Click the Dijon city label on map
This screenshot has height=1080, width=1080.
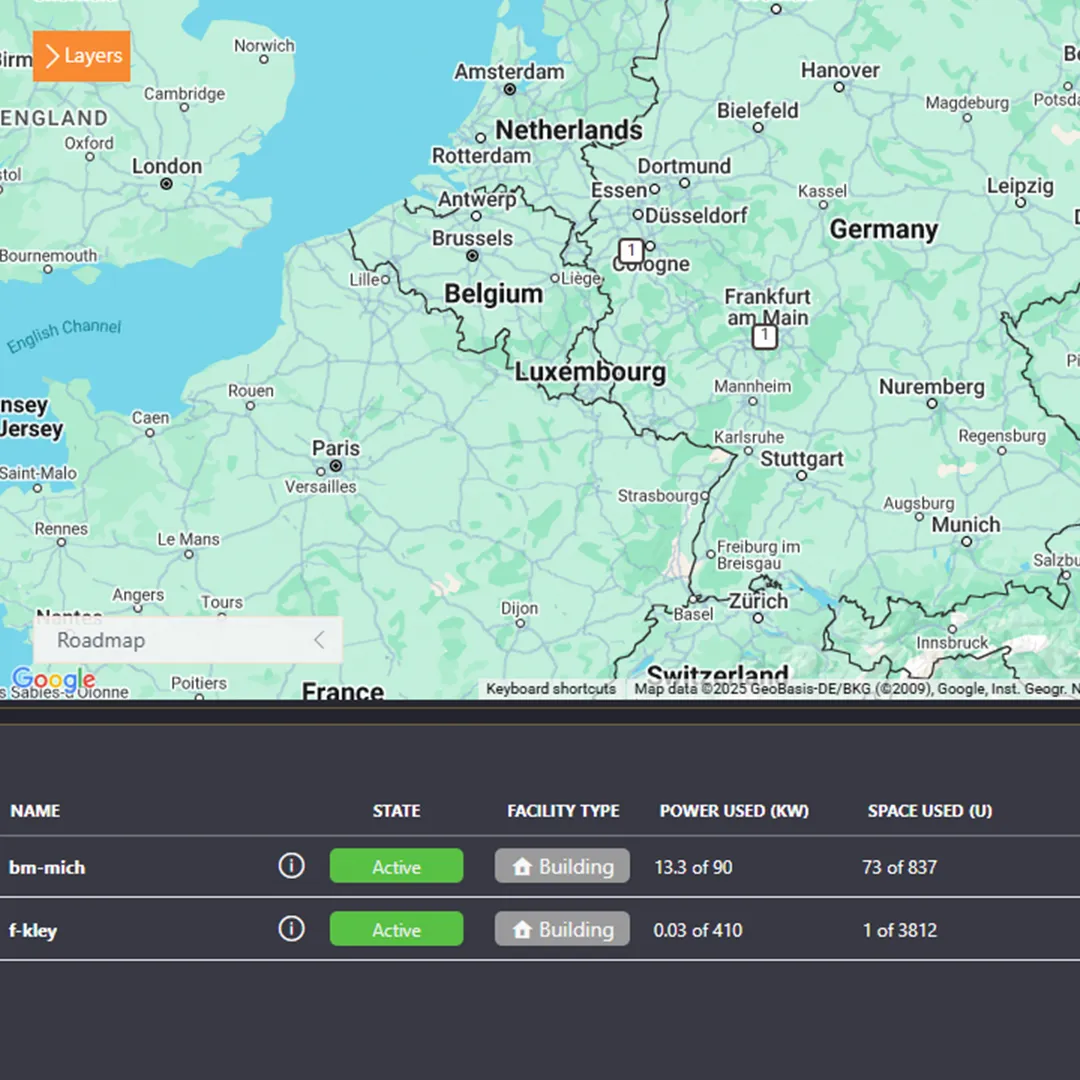pos(519,608)
